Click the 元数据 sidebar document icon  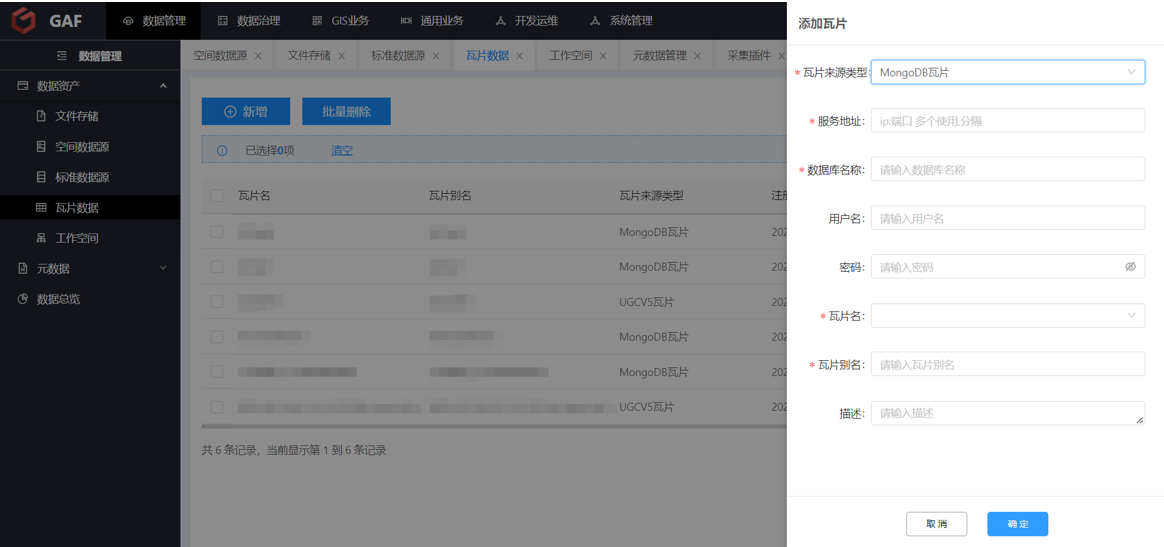pyautogui.click(x=22, y=268)
